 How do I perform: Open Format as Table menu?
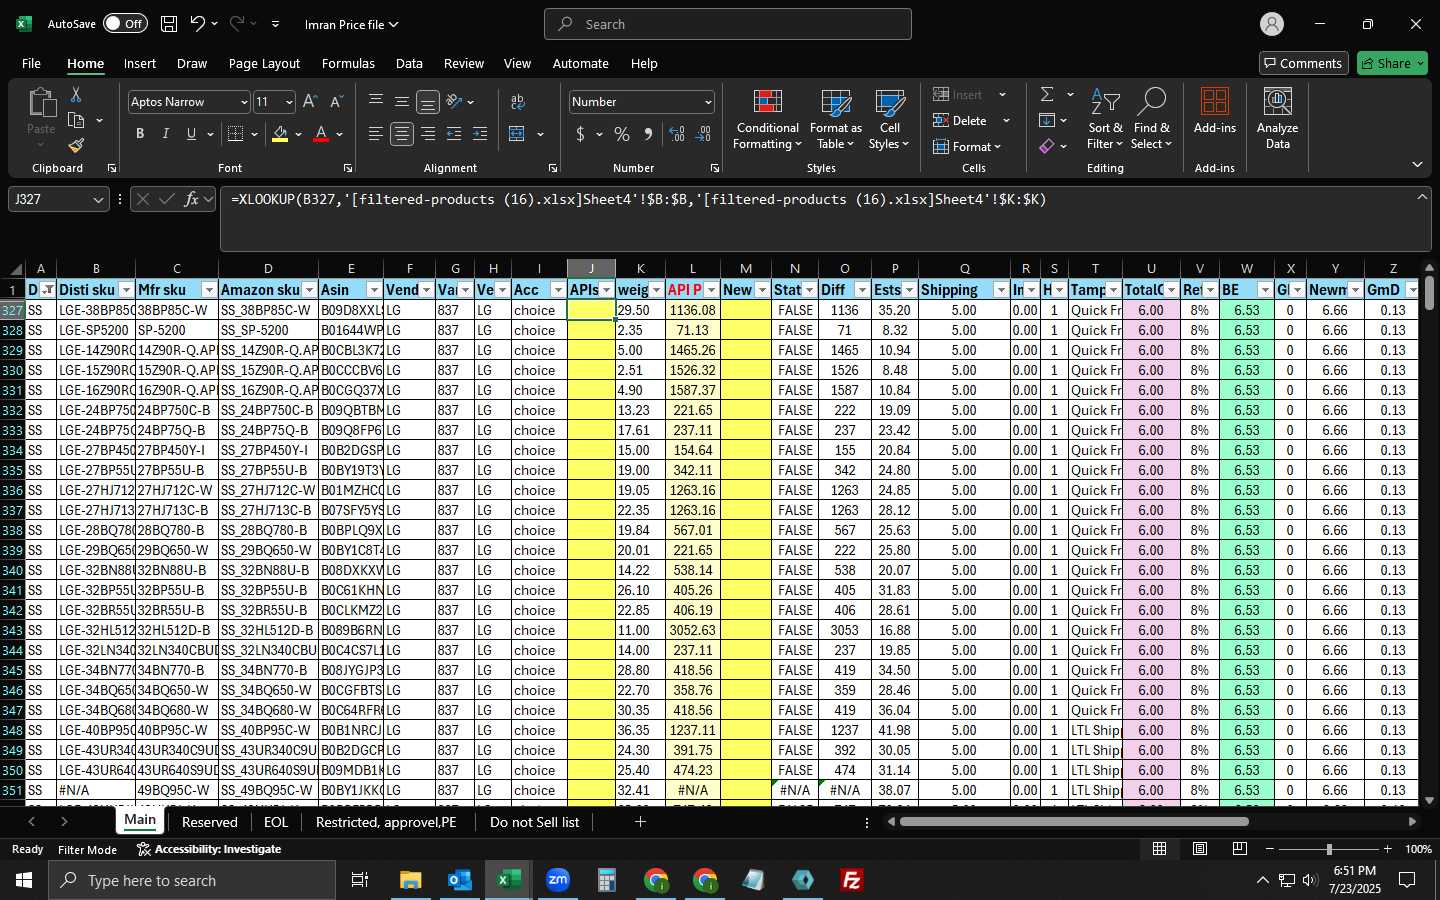[836, 120]
